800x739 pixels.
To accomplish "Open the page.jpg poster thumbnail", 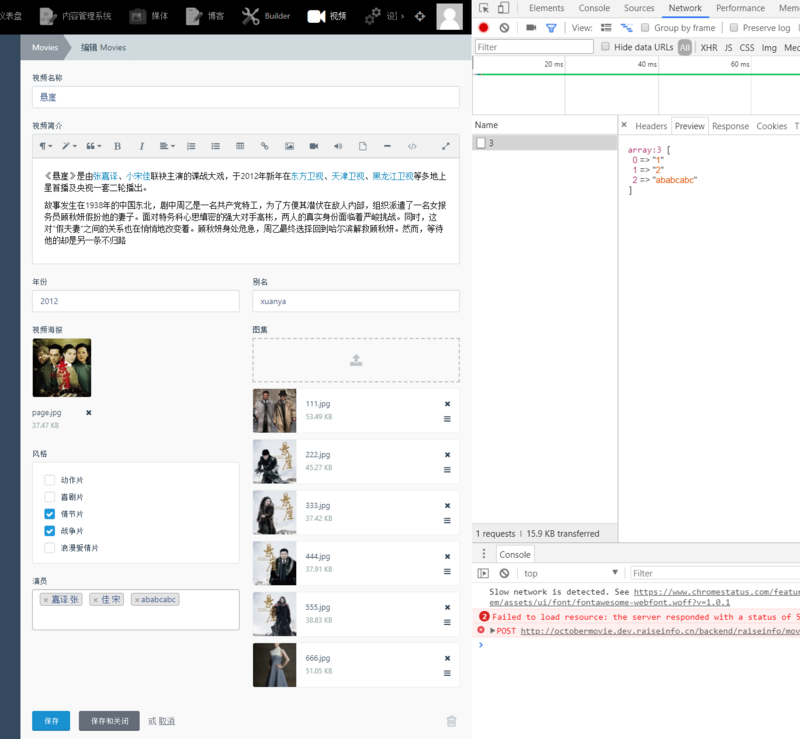I will click(x=62, y=367).
